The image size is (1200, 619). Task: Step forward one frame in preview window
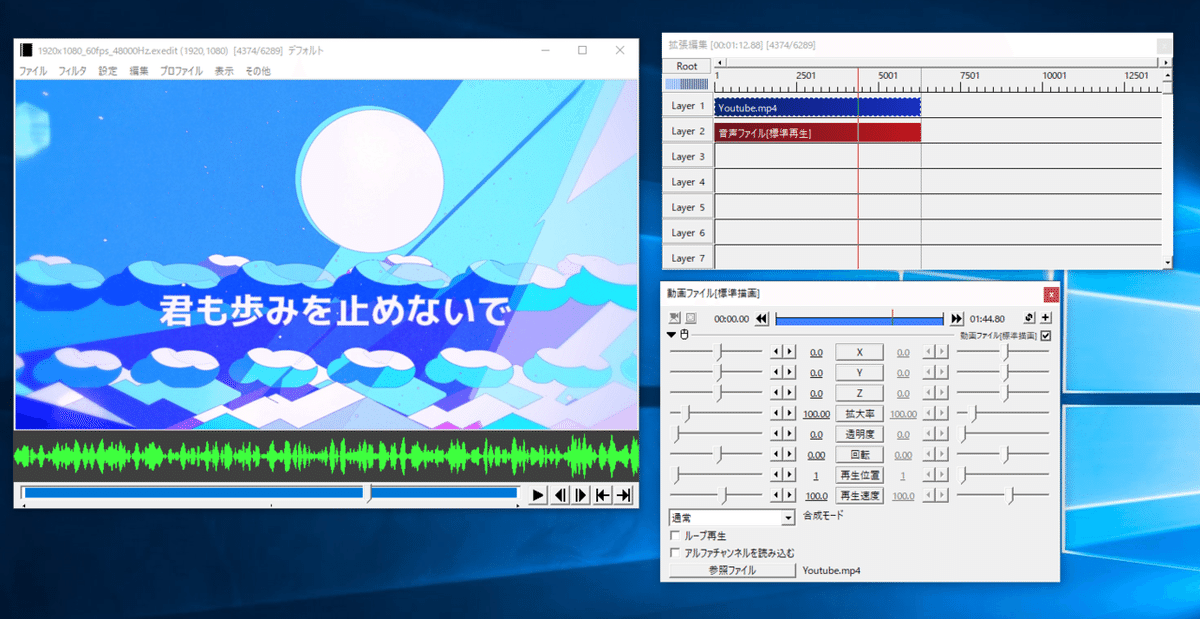click(x=581, y=495)
